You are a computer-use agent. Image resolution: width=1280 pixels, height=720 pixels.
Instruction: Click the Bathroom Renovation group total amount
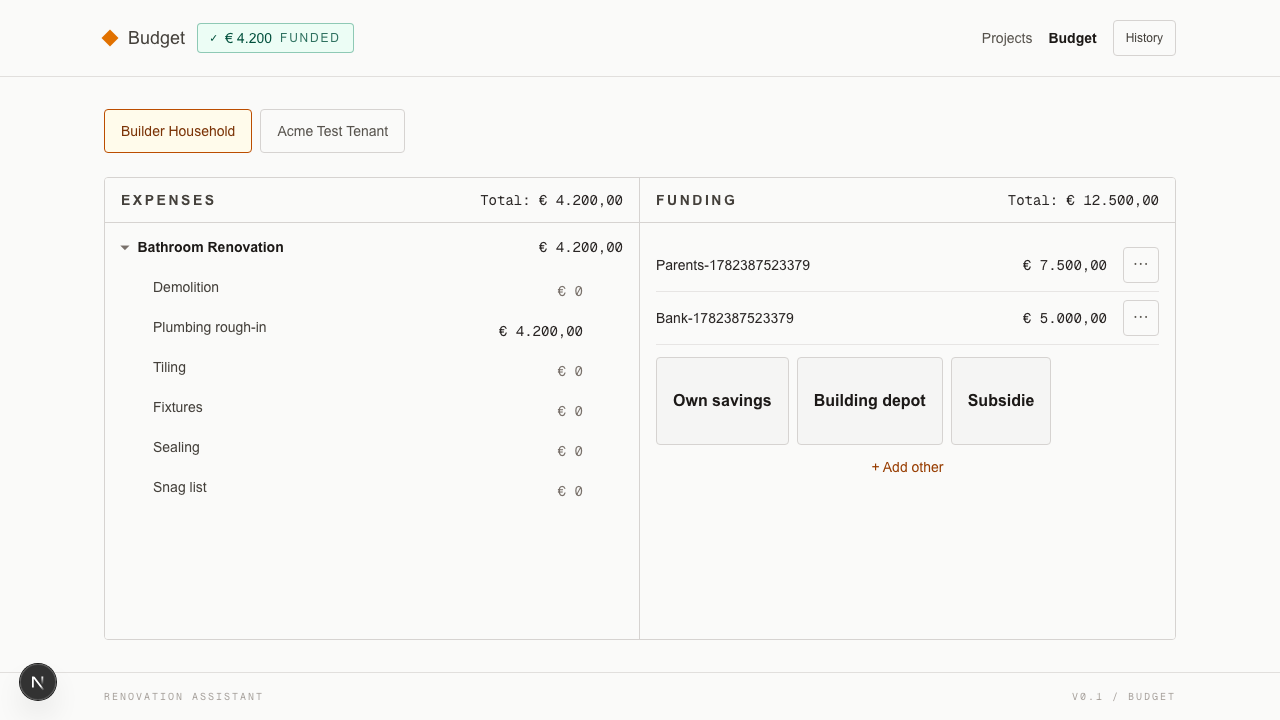tap(580, 247)
